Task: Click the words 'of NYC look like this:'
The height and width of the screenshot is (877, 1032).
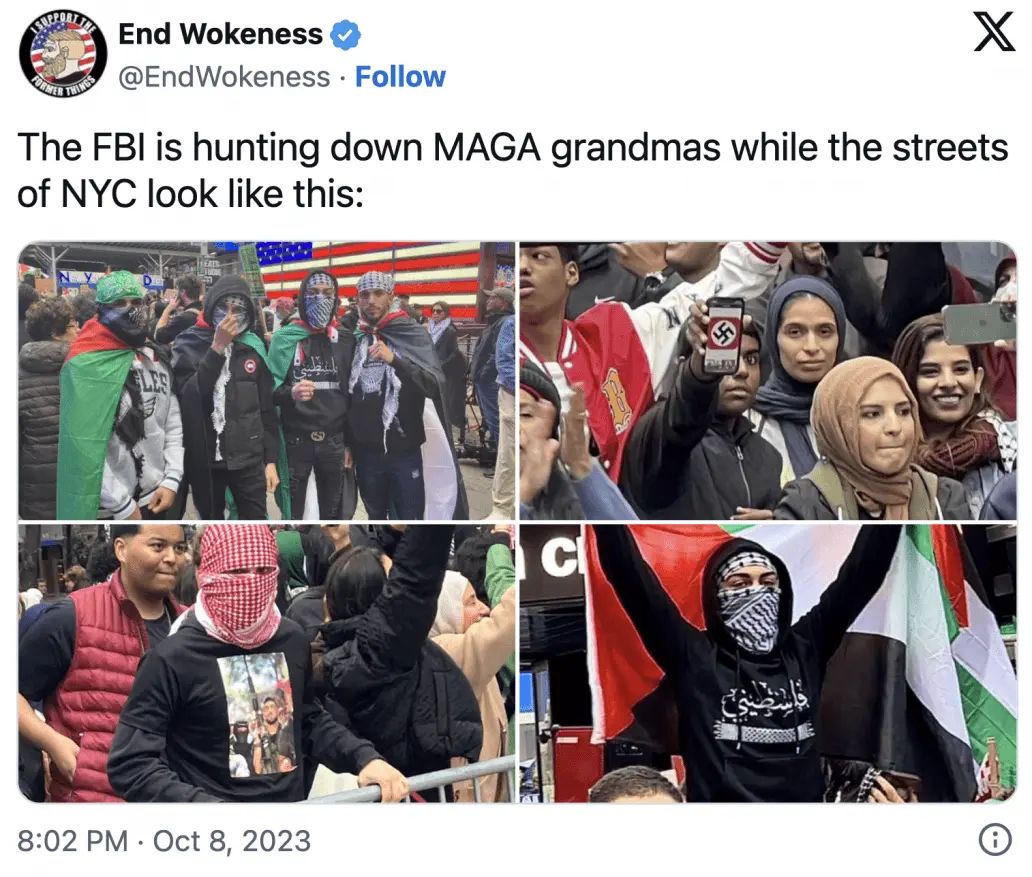Action: pos(190,194)
